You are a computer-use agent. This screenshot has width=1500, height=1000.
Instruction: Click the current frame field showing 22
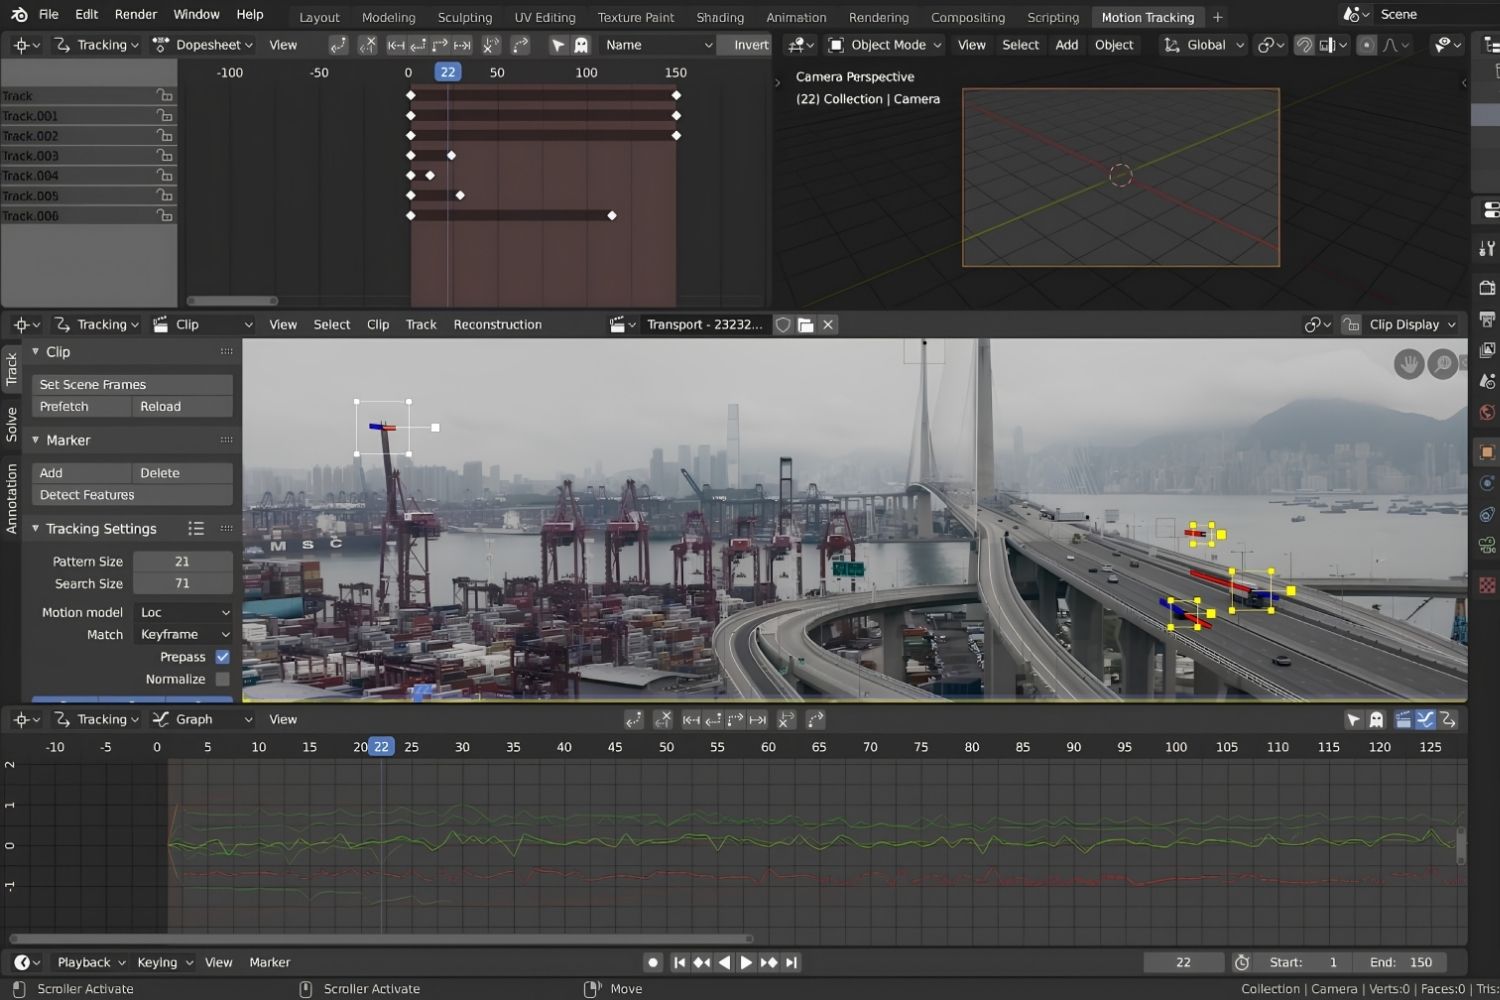(1183, 962)
